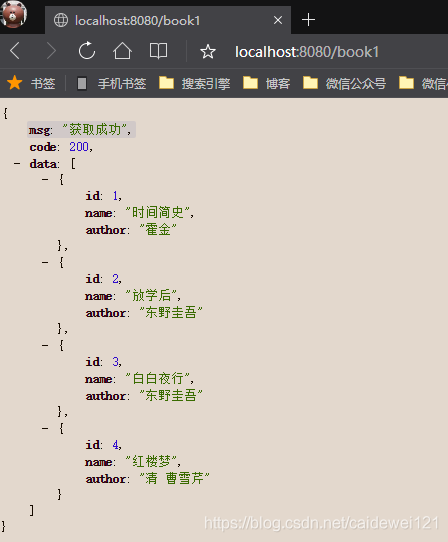The image size is (448, 542).
Task: Collapse the object with id 1
Action: 45,179
